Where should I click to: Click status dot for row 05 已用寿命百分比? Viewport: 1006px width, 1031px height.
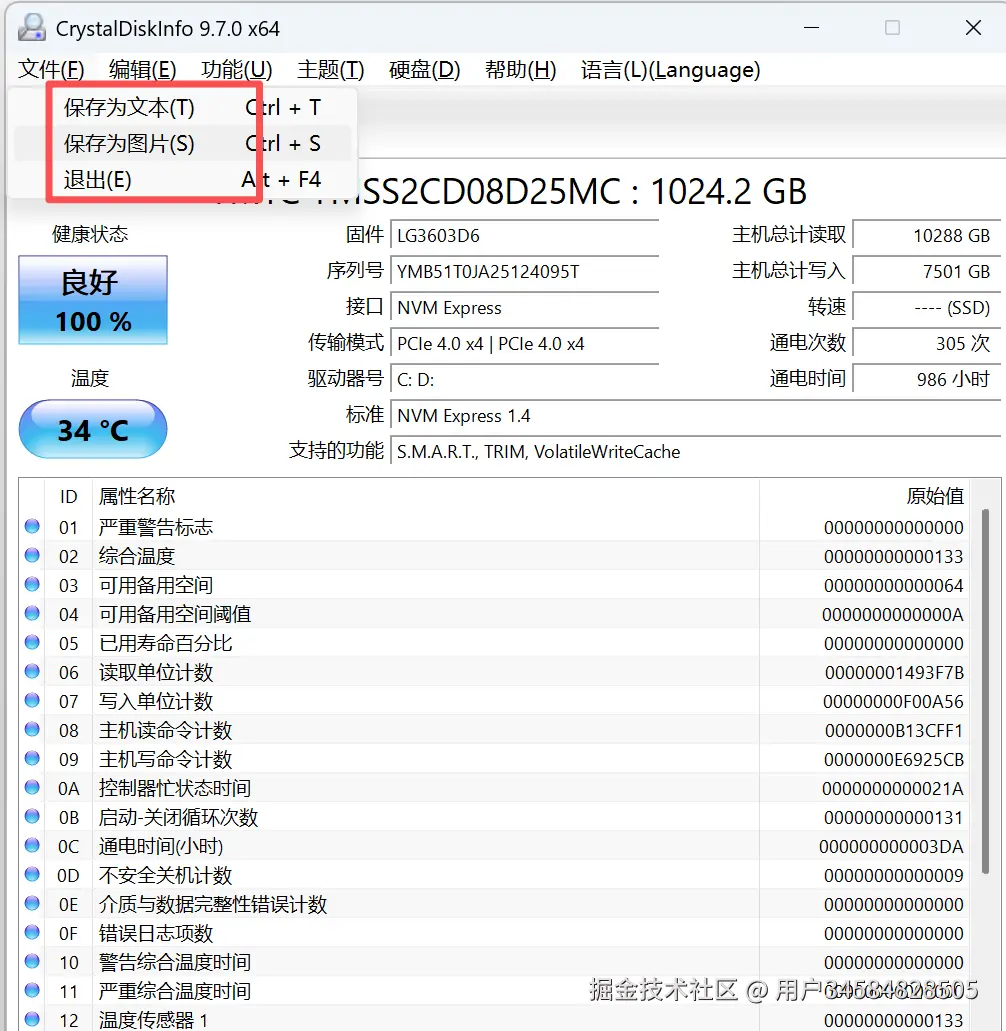click(32, 642)
